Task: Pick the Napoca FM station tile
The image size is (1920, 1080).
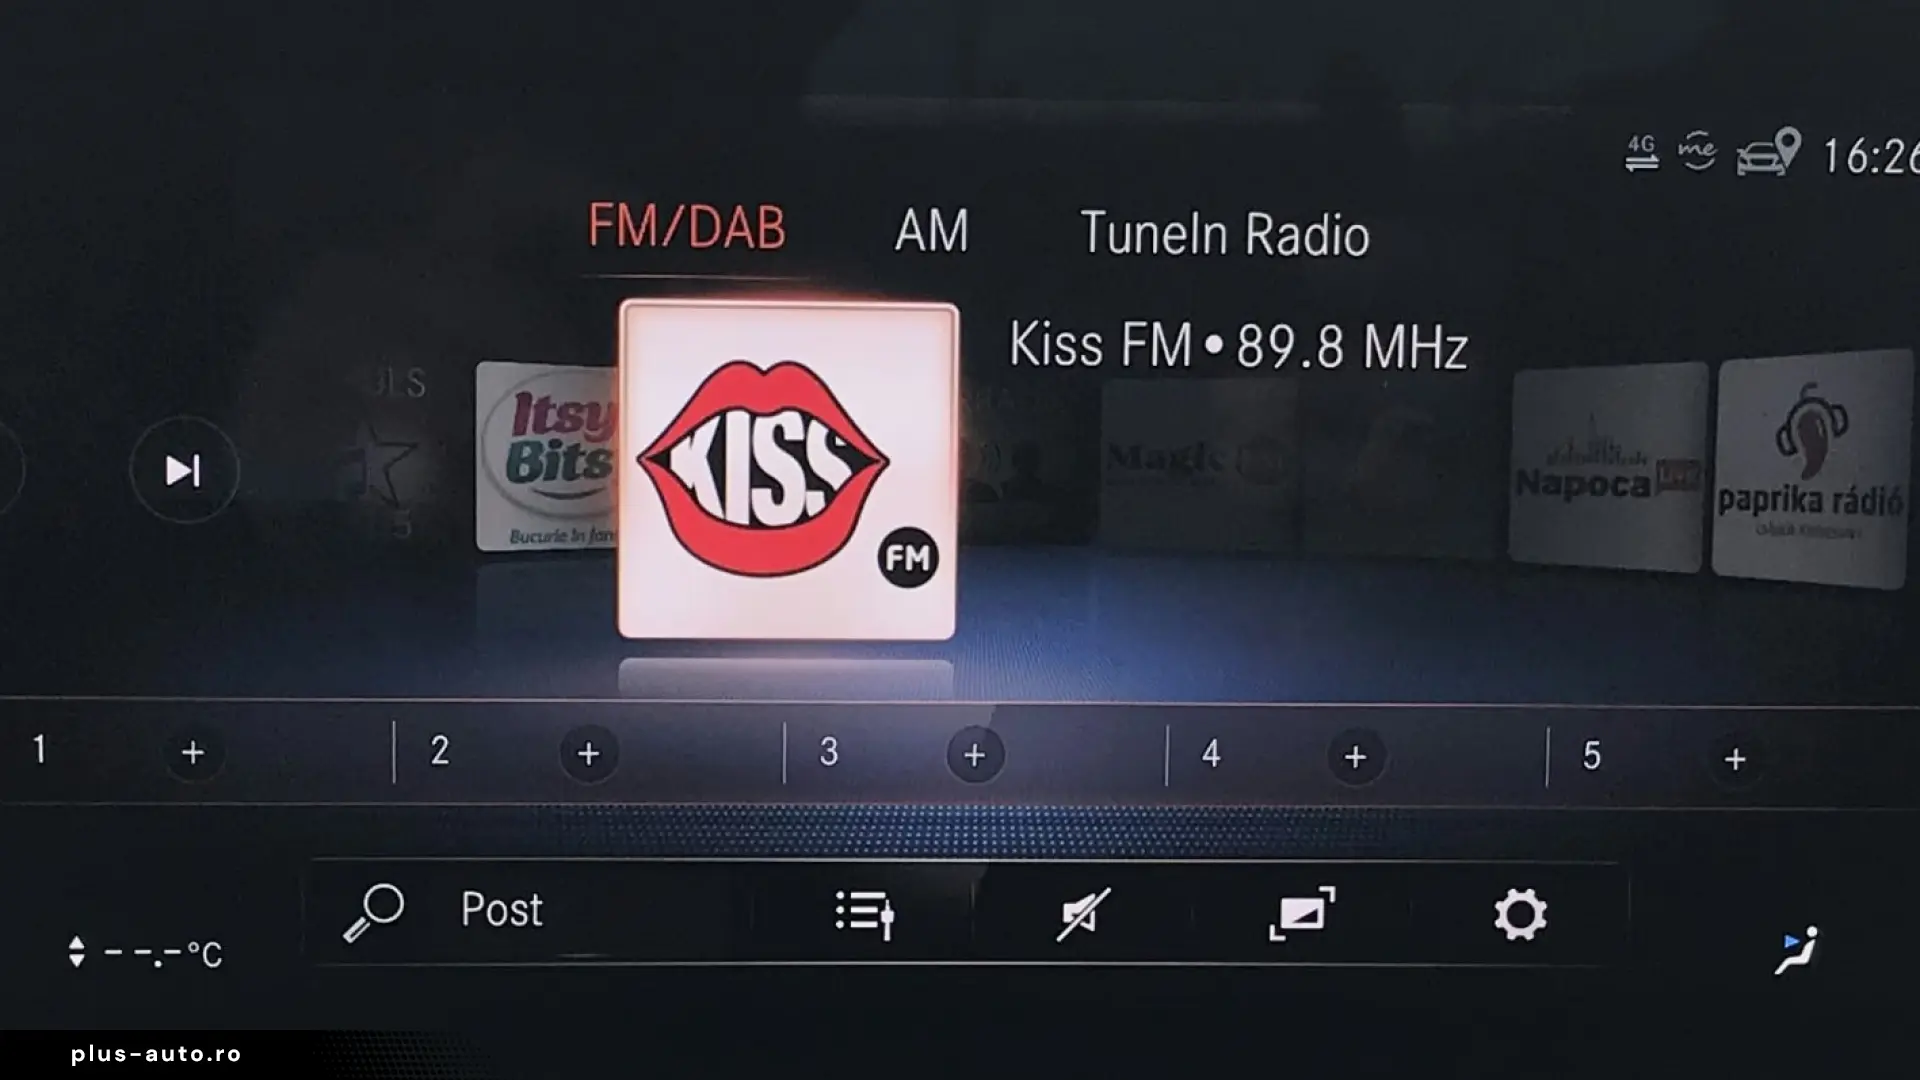Action: [x=1607, y=468]
